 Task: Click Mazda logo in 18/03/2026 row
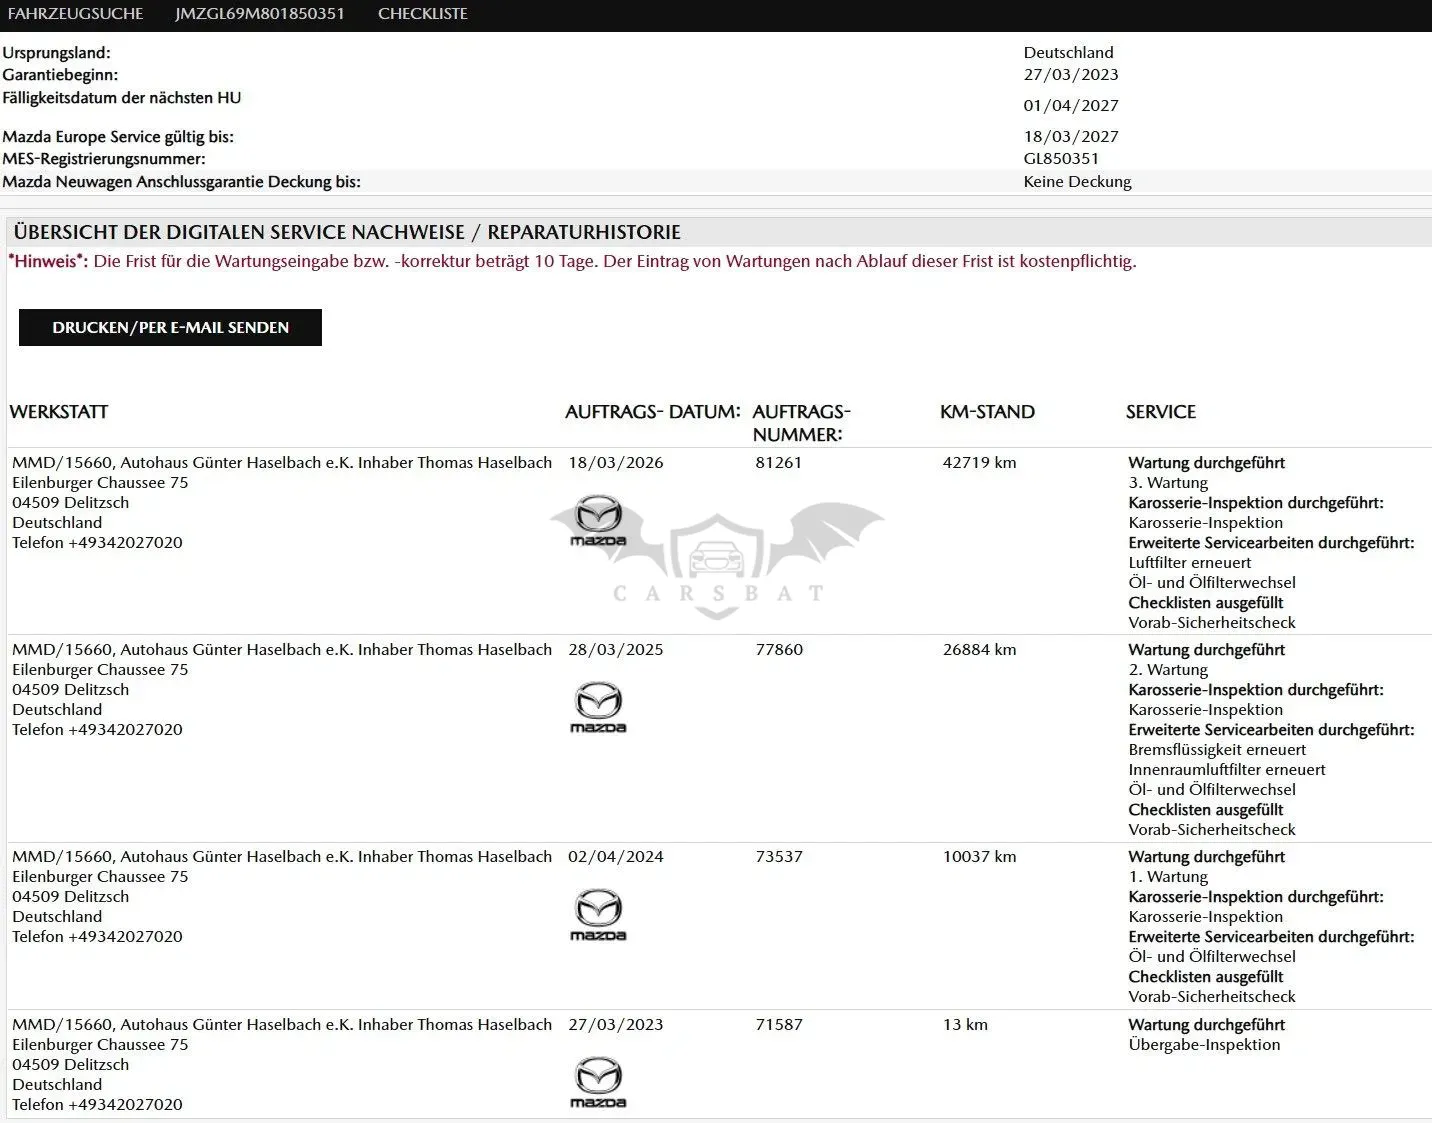[x=598, y=520]
